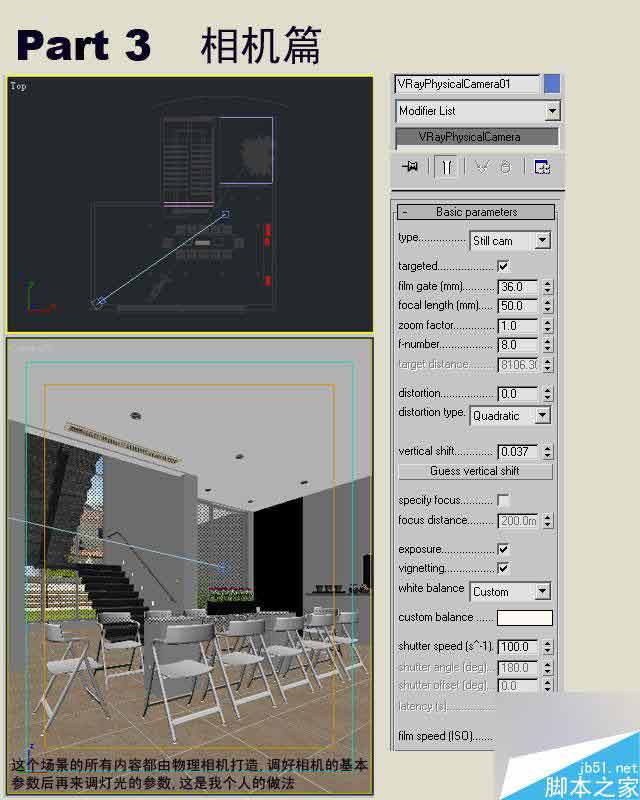Image resolution: width=640 pixels, height=800 pixels.
Task: Click the zoom factor value field
Action: point(518,326)
